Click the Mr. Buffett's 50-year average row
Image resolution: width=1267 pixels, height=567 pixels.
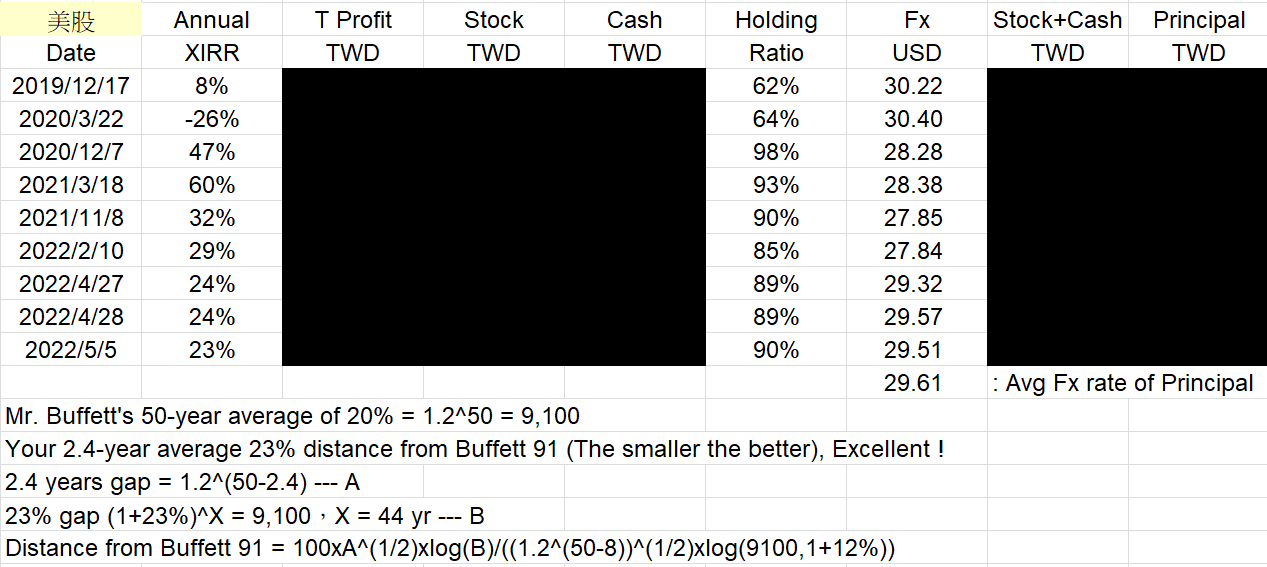[292, 416]
